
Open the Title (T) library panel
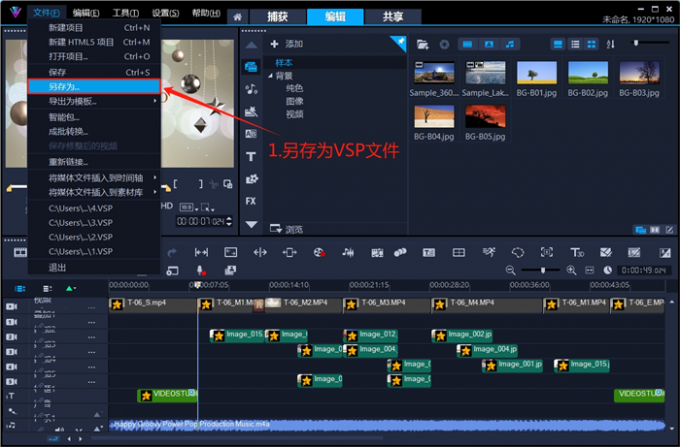click(x=251, y=156)
